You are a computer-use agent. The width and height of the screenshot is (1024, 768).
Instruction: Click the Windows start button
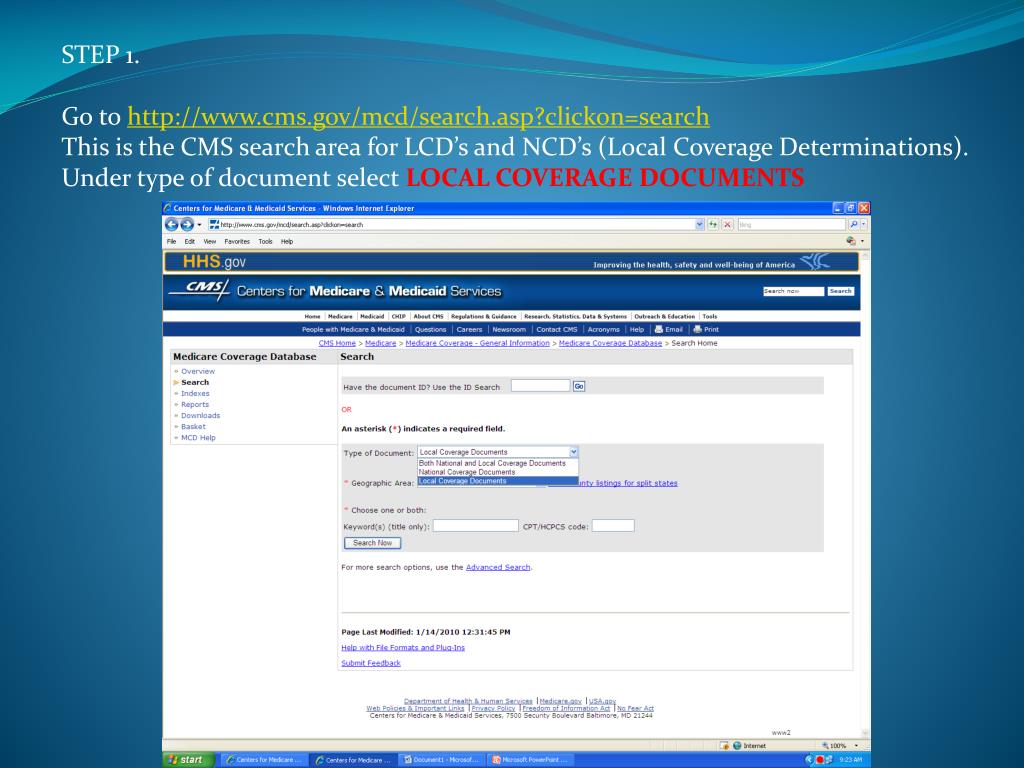187,760
